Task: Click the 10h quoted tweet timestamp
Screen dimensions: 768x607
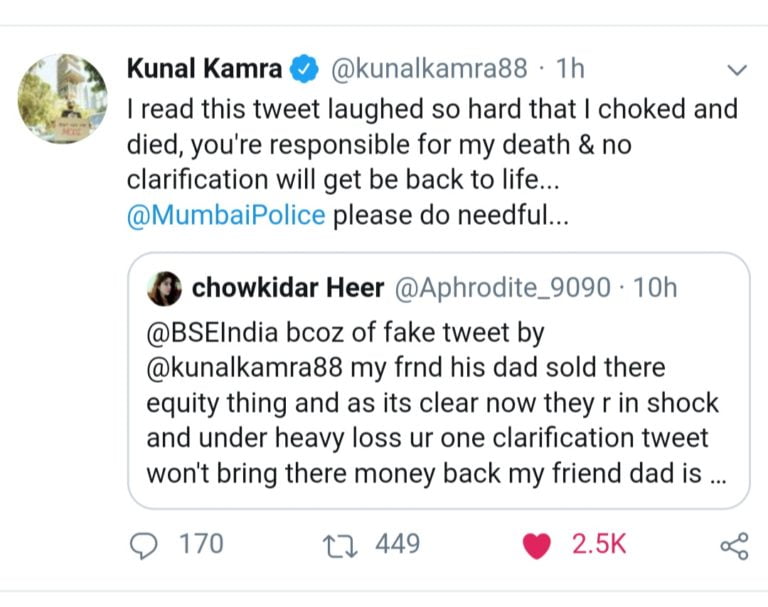Action: [655, 289]
